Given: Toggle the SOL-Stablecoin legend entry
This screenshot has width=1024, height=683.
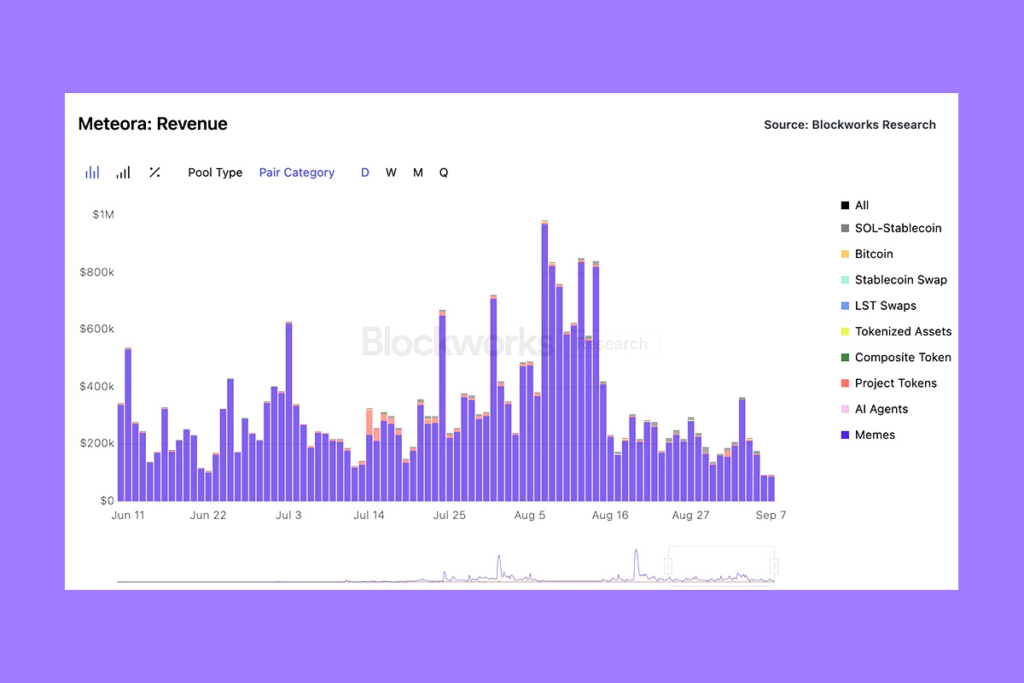Looking at the screenshot, I should 891,228.
